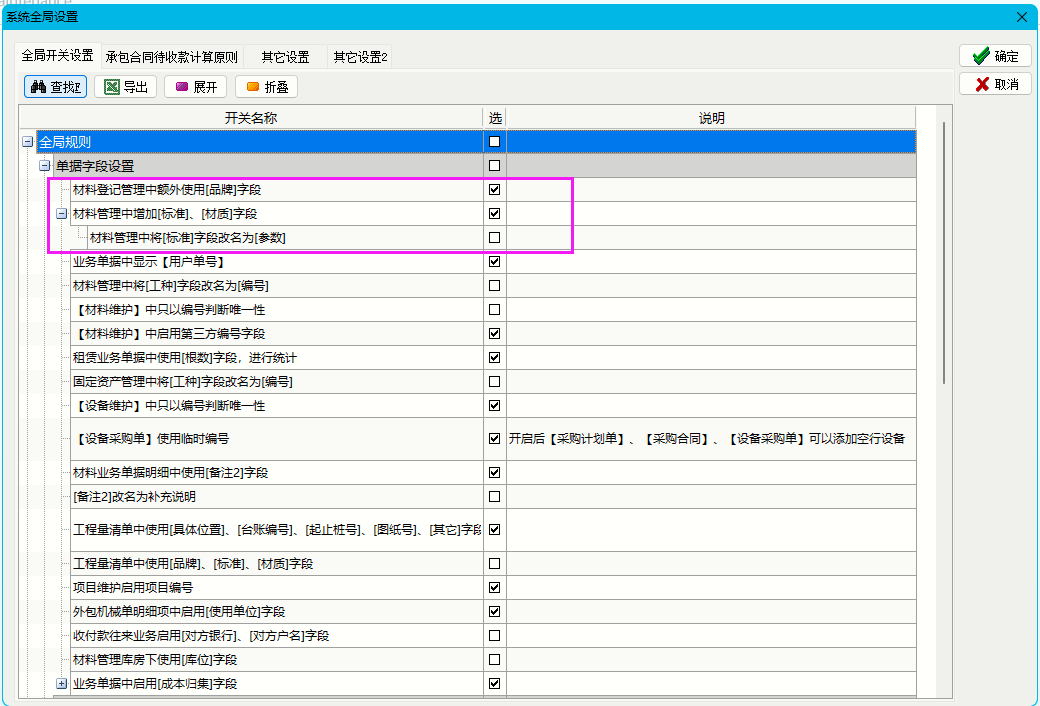The height and width of the screenshot is (706, 1040).
Task: Check the [备注2]改名为补充说明 box
Action: click(x=494, y=497)
